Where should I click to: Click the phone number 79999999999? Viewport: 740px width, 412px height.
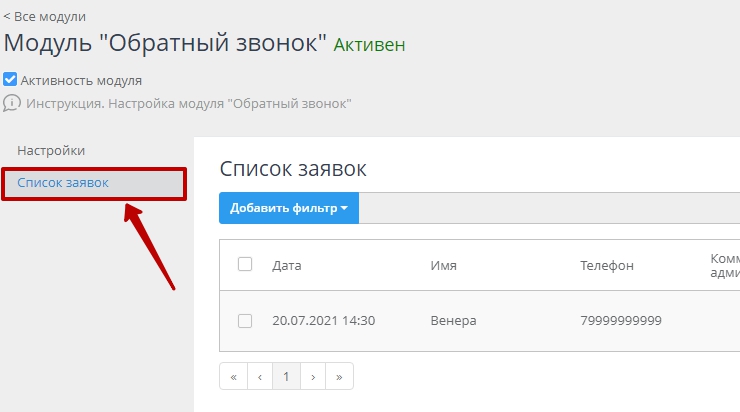620,321
